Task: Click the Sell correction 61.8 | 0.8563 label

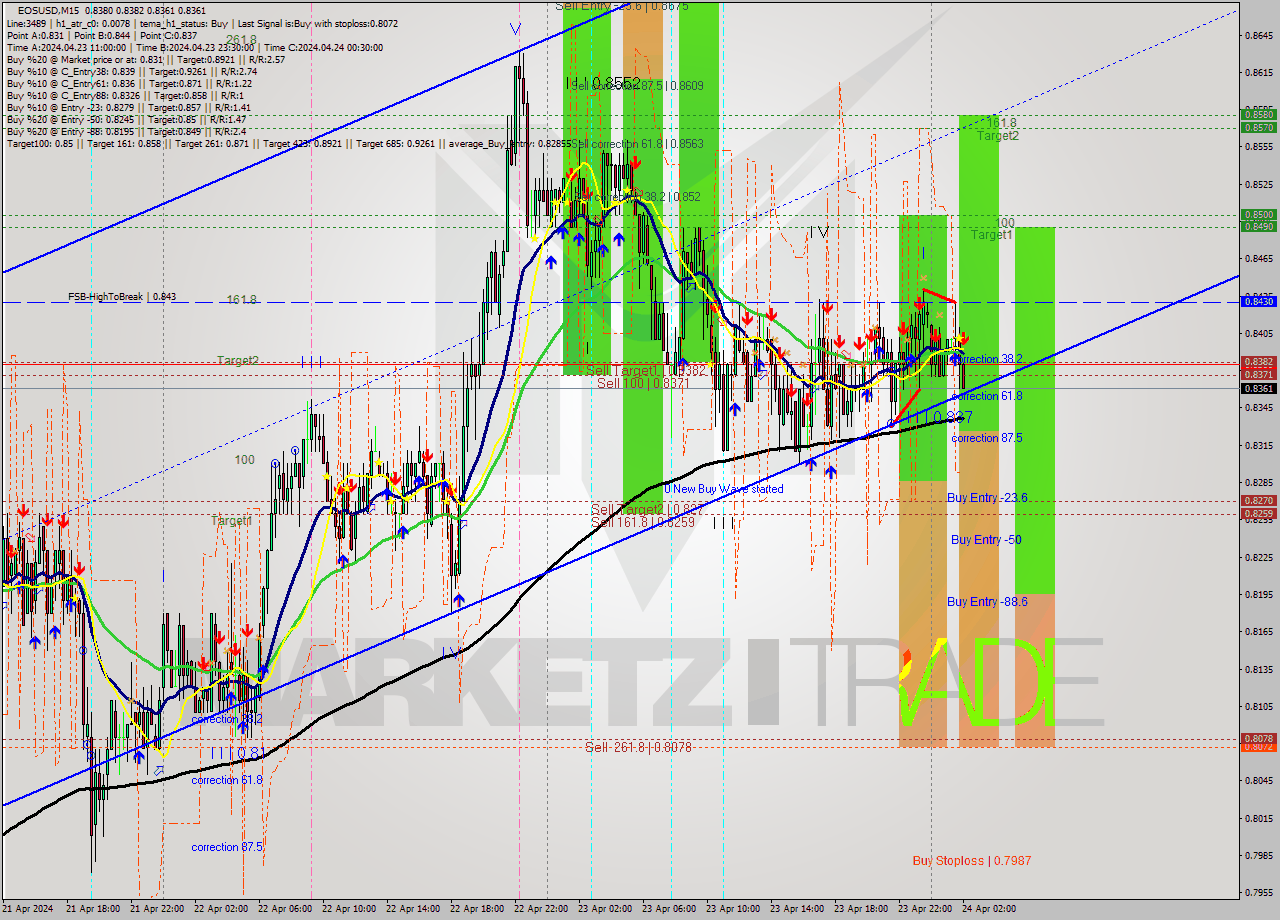Action: click(x=637, y=144)
